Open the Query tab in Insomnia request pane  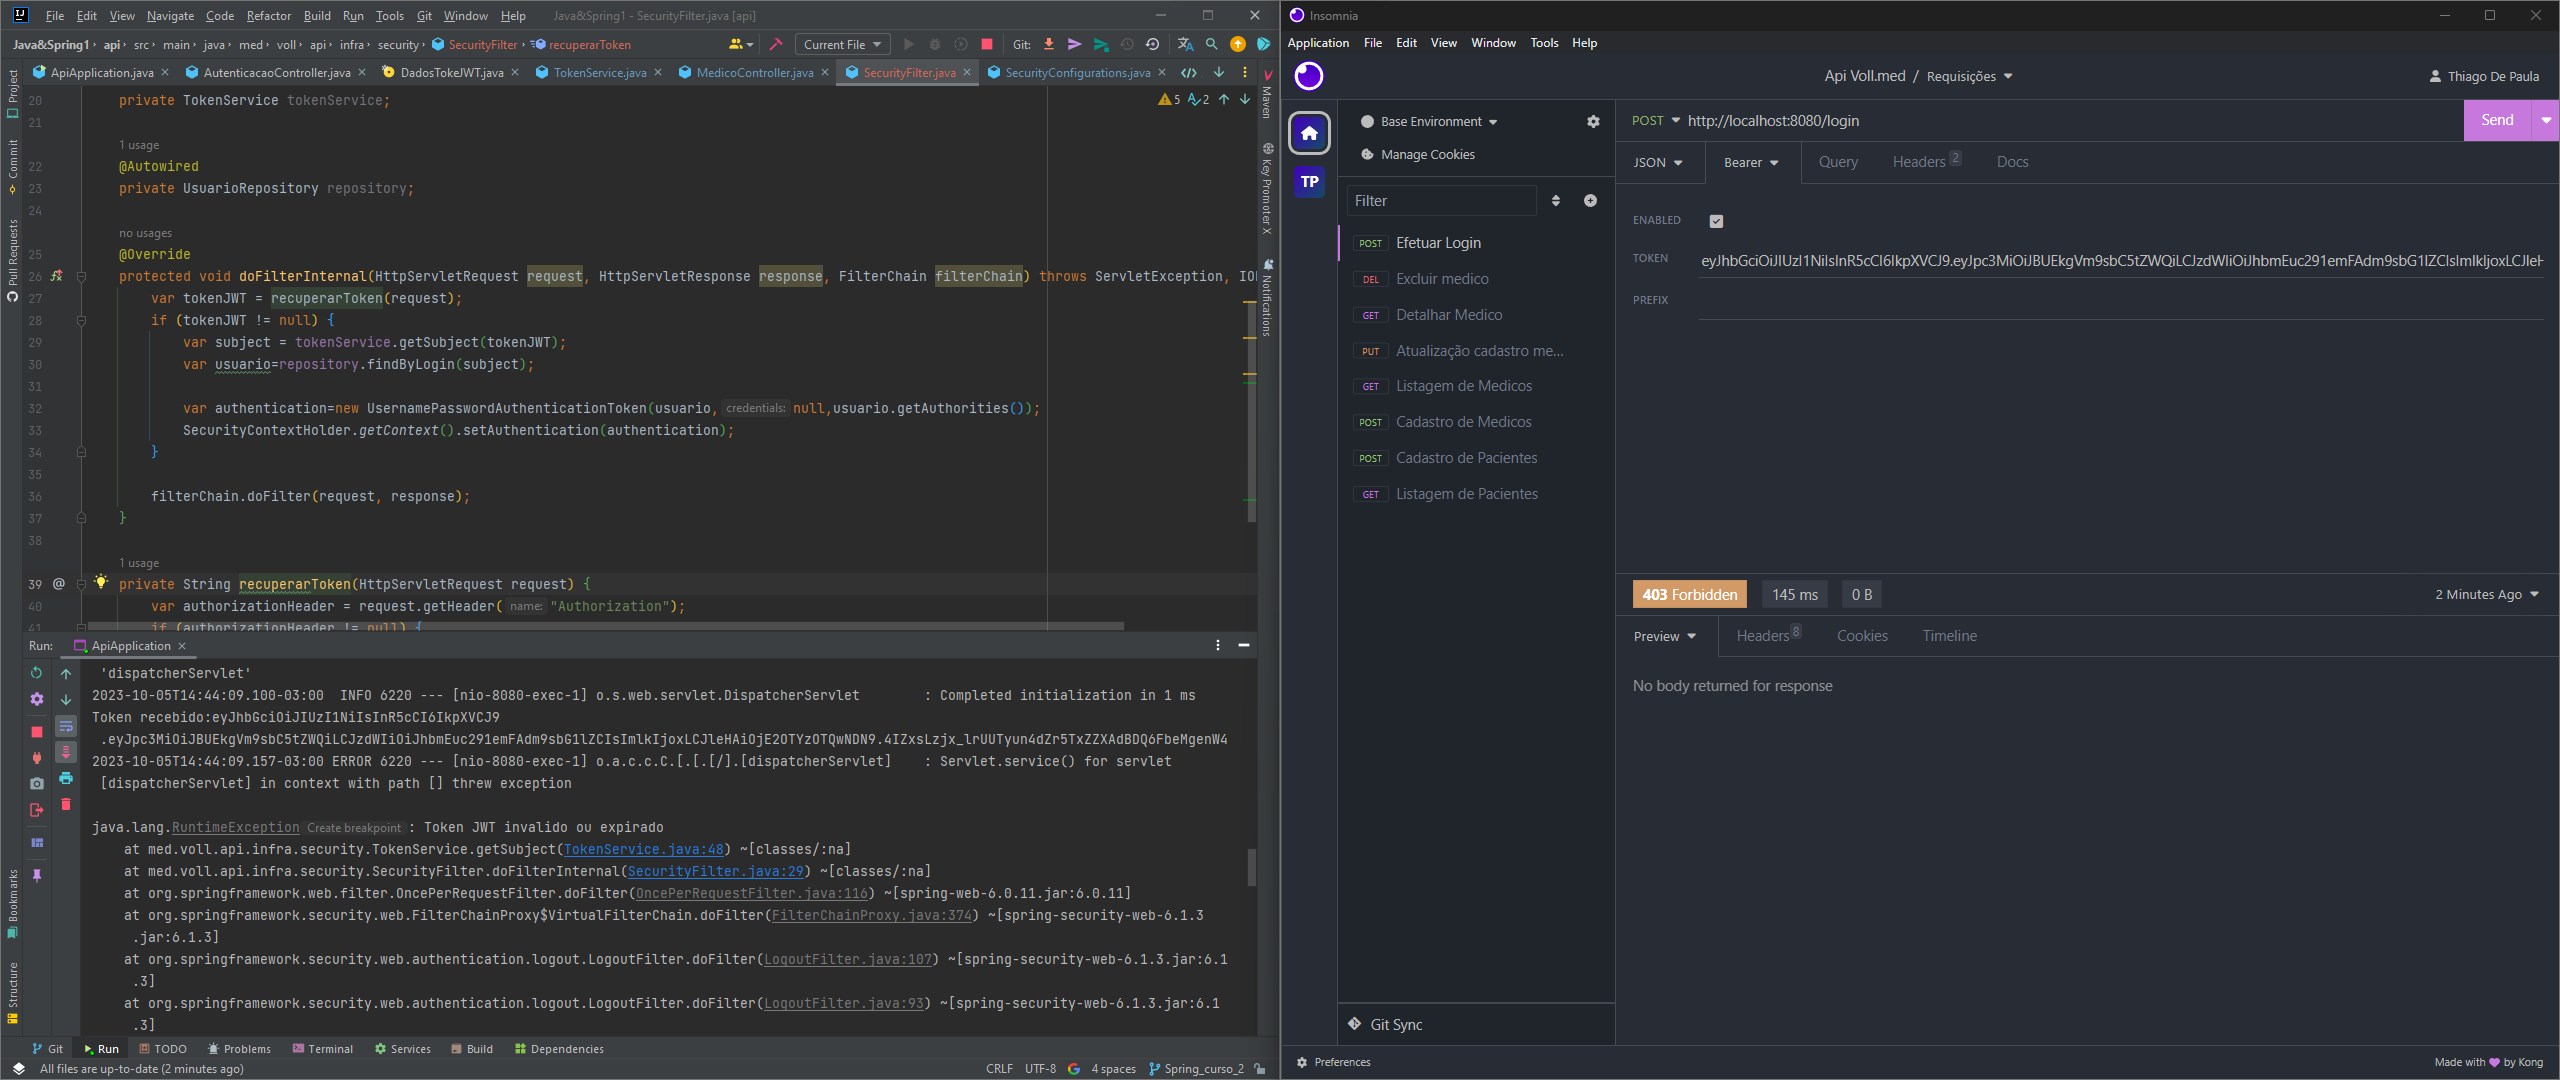pos(1838,162)
